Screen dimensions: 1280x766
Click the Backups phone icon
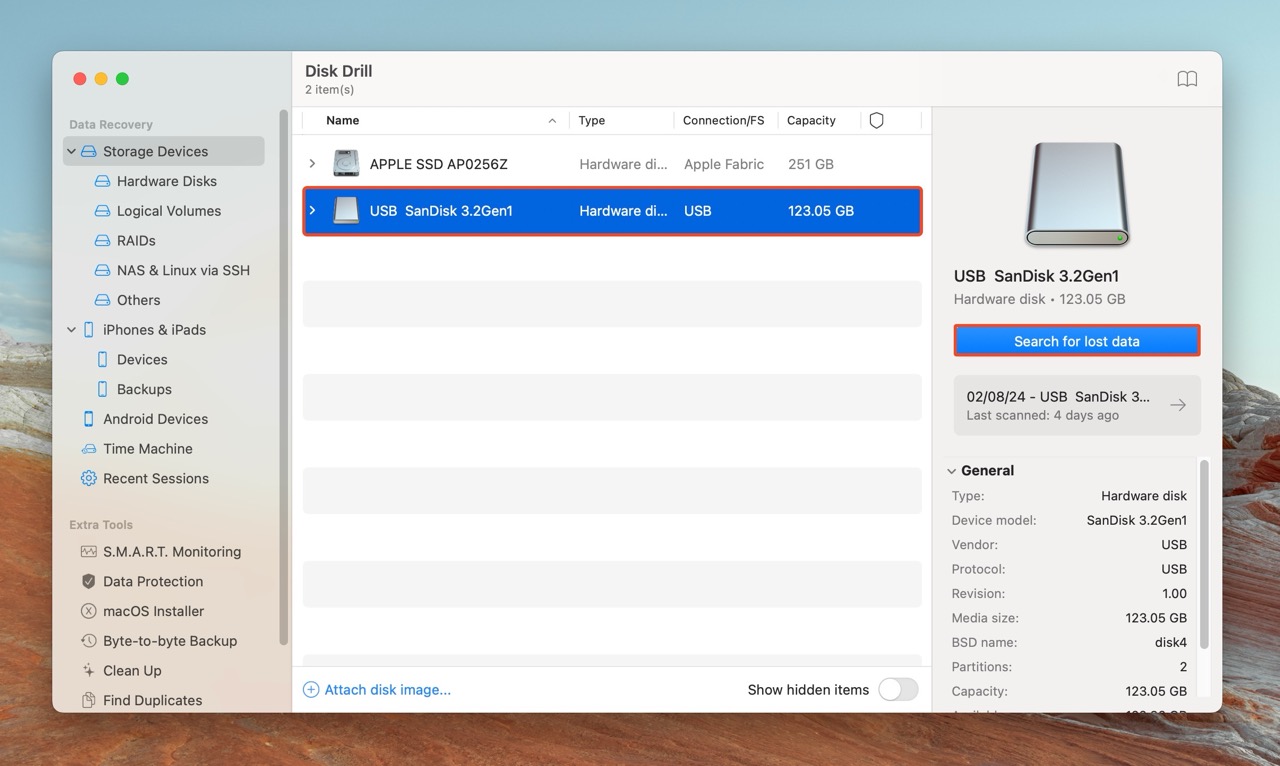(102, 389)
